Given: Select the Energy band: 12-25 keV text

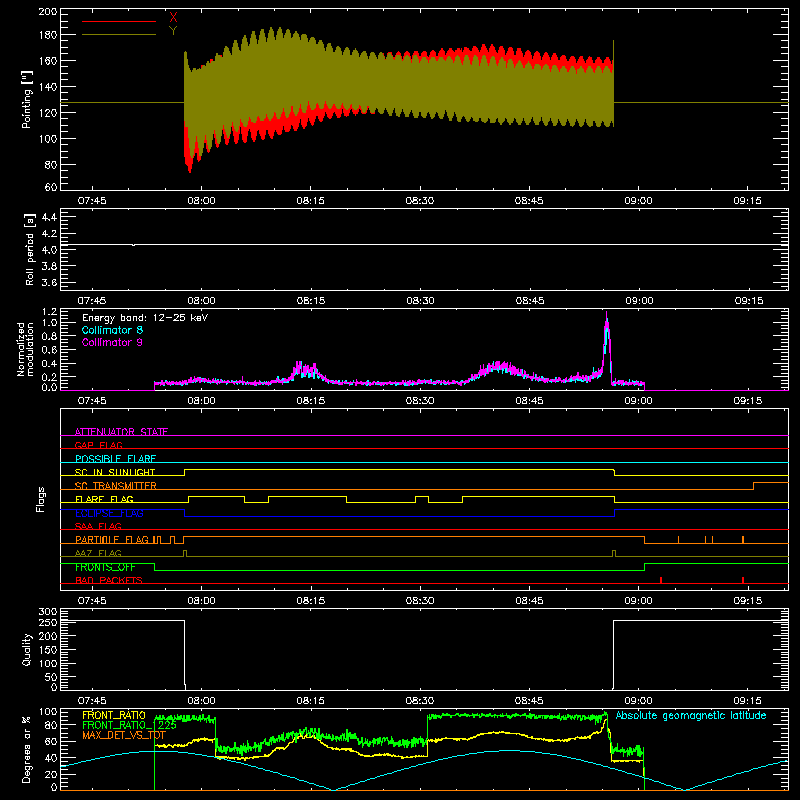Looking at the screenshot, I should point(145,318).
